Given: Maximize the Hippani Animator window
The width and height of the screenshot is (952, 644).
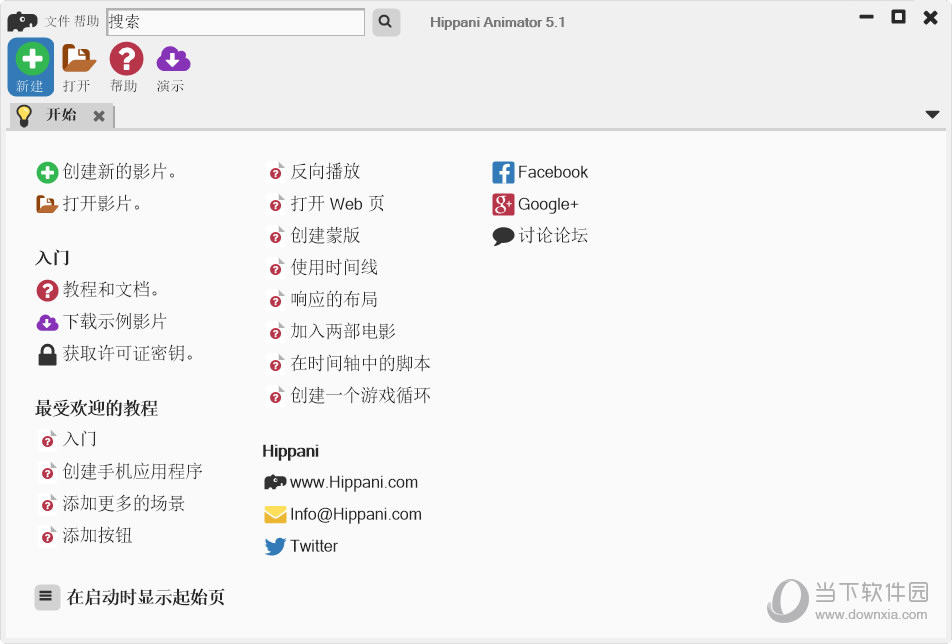Looking at the screenshot, I should tap(898, 17).
